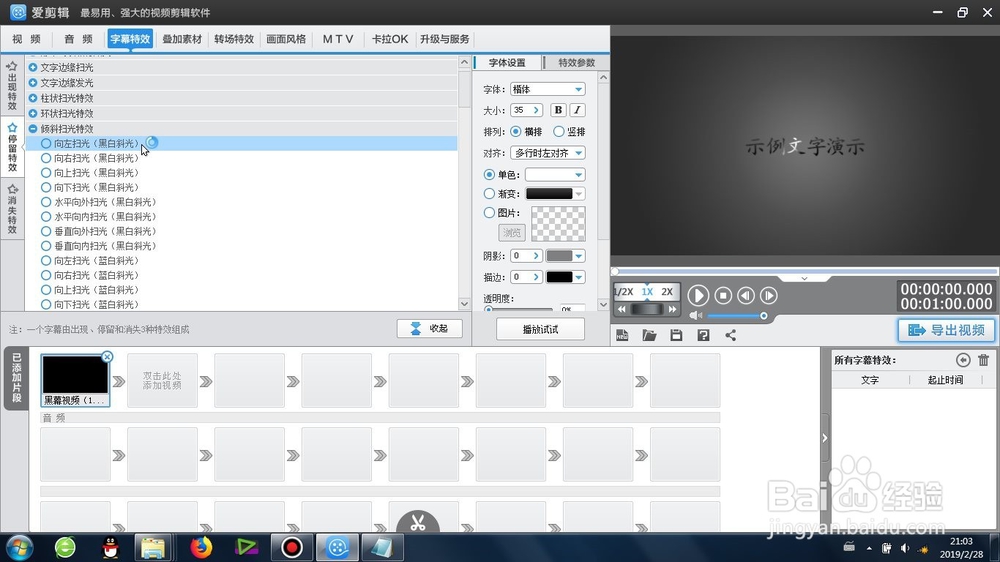This screenshot has height=562, width=1000.
Task: Set playback speed to 1/2X
Action: coord(624,292)
